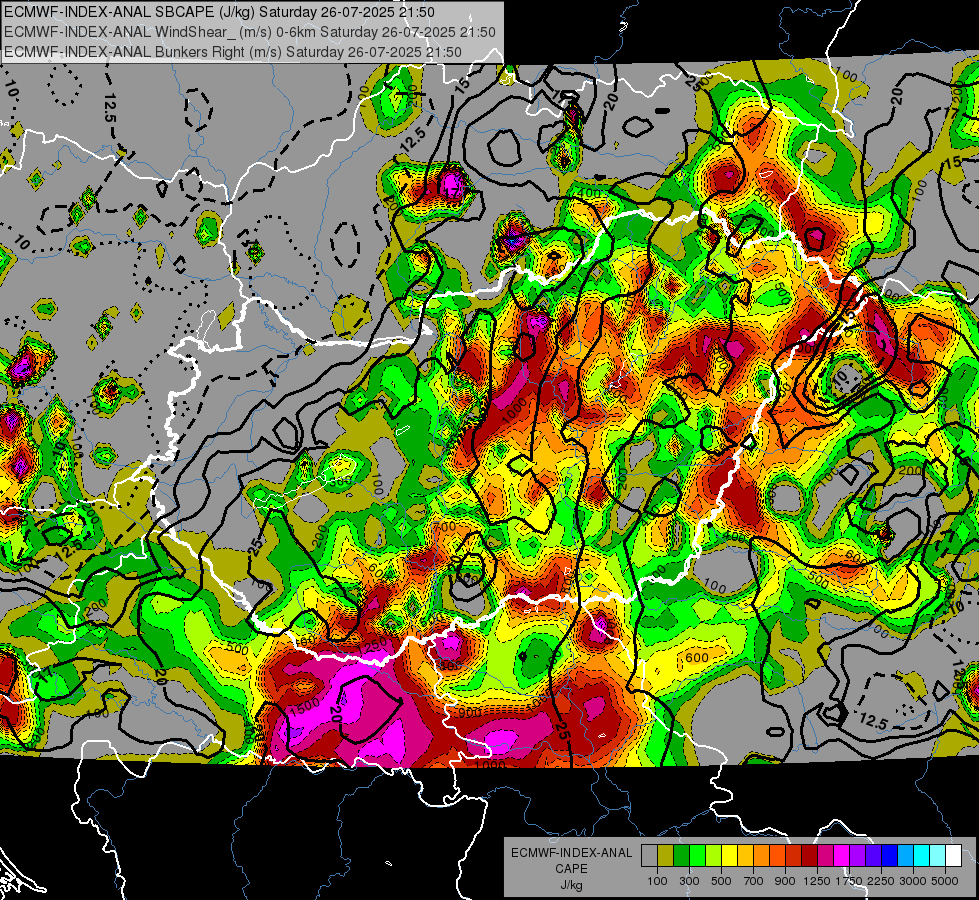Click the Bunkers Right (m/s) title line

233,52
